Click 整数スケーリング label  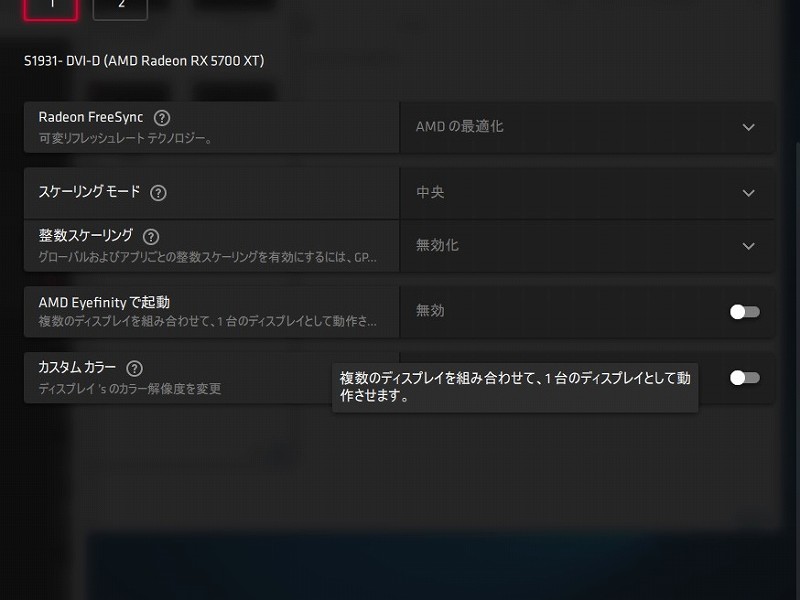tap(86, 236)
